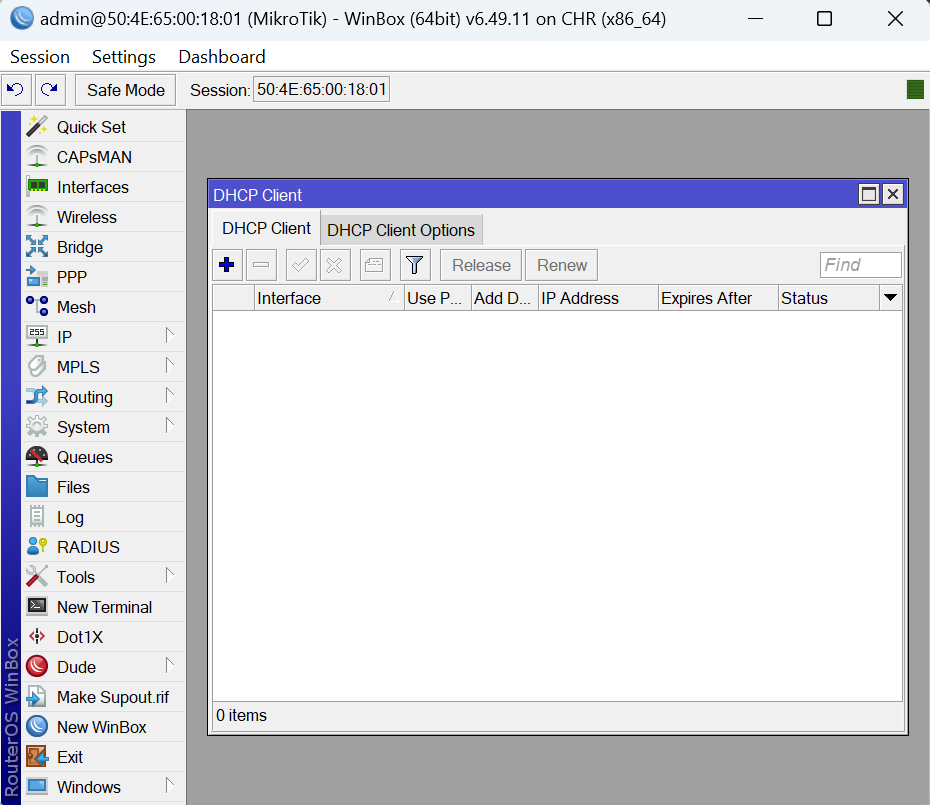Open the Bridge menu
930x805 pixels.
click(x=104, y=247)
